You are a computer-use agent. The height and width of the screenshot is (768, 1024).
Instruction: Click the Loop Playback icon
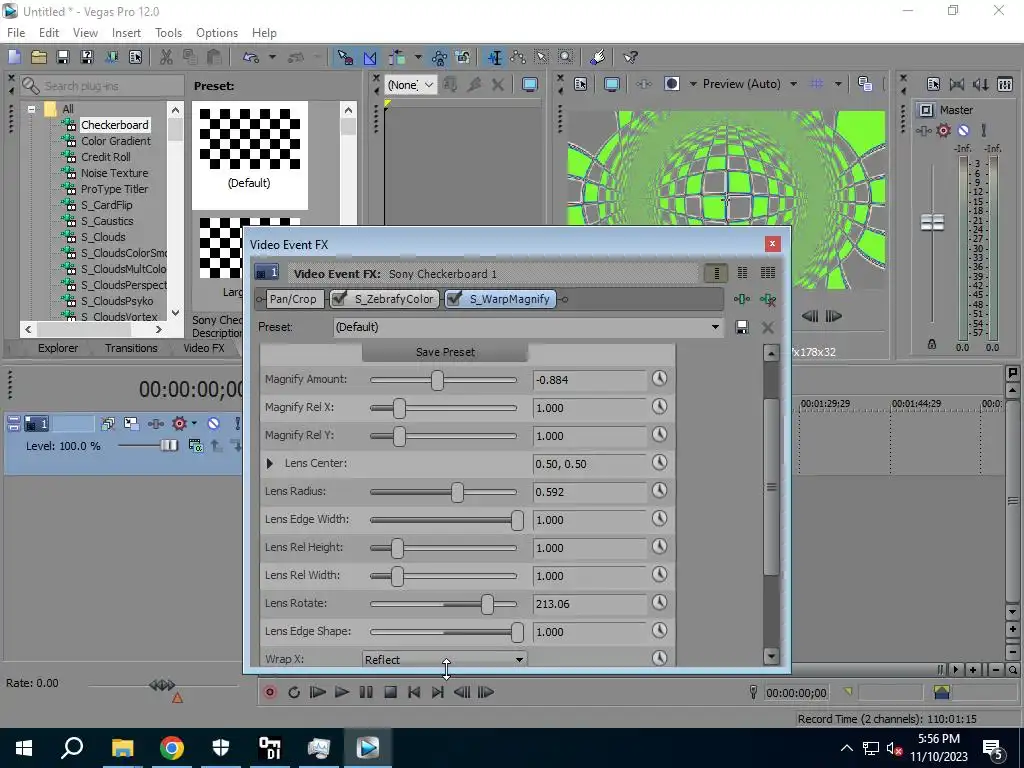click(x=294, y=692)
